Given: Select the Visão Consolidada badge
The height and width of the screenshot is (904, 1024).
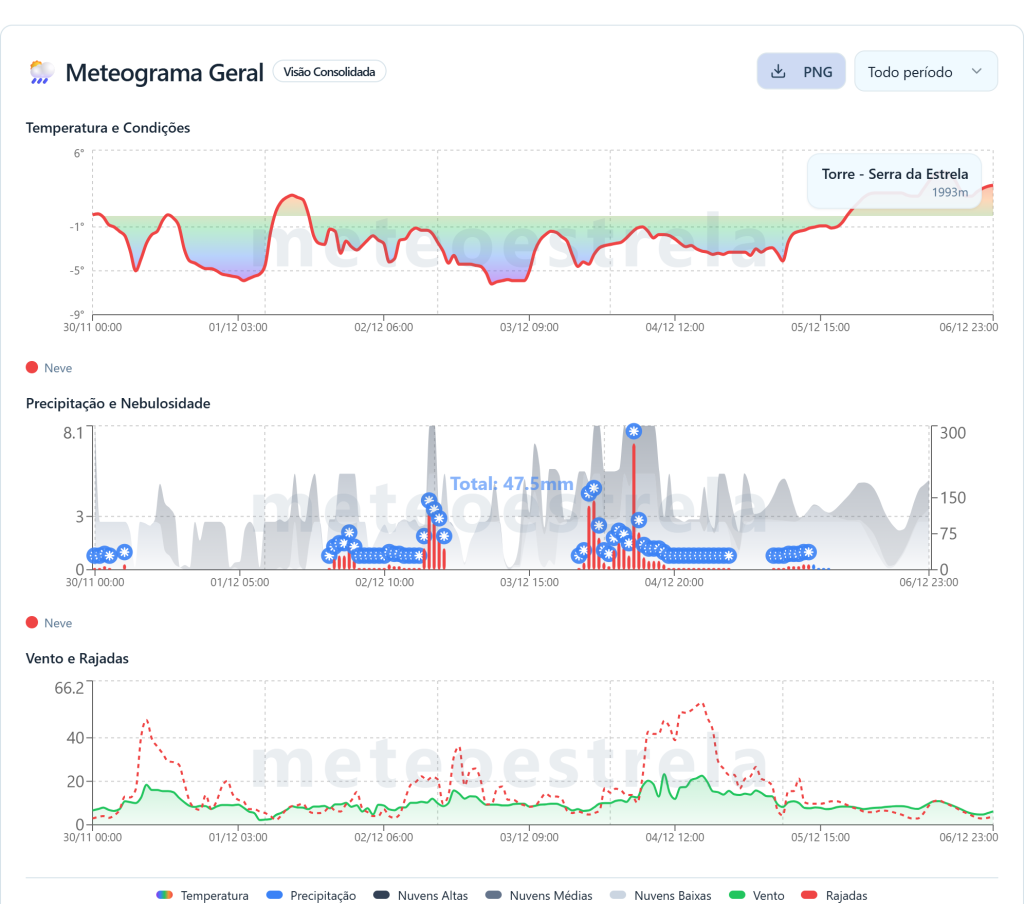Looking at the screenshot, I should coord(329,72).
